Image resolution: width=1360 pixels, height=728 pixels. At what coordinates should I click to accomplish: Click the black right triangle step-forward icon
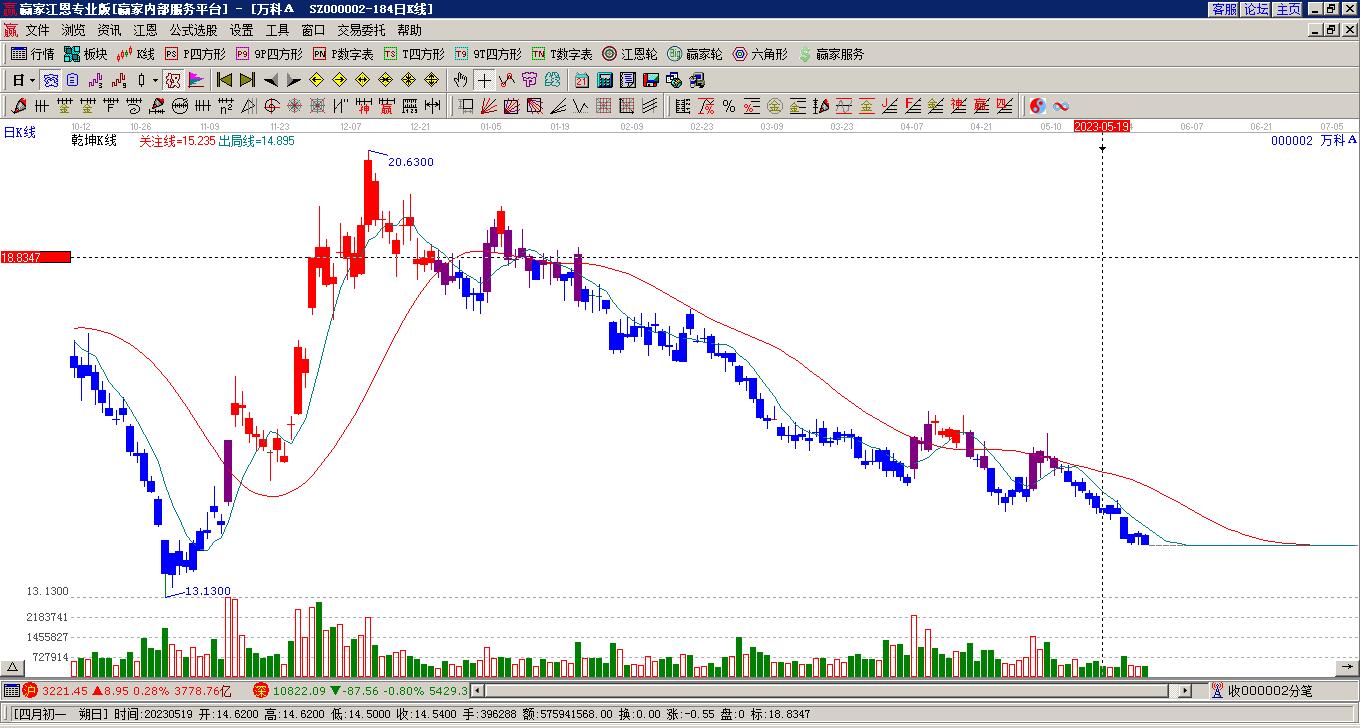(x=293, y=80)
